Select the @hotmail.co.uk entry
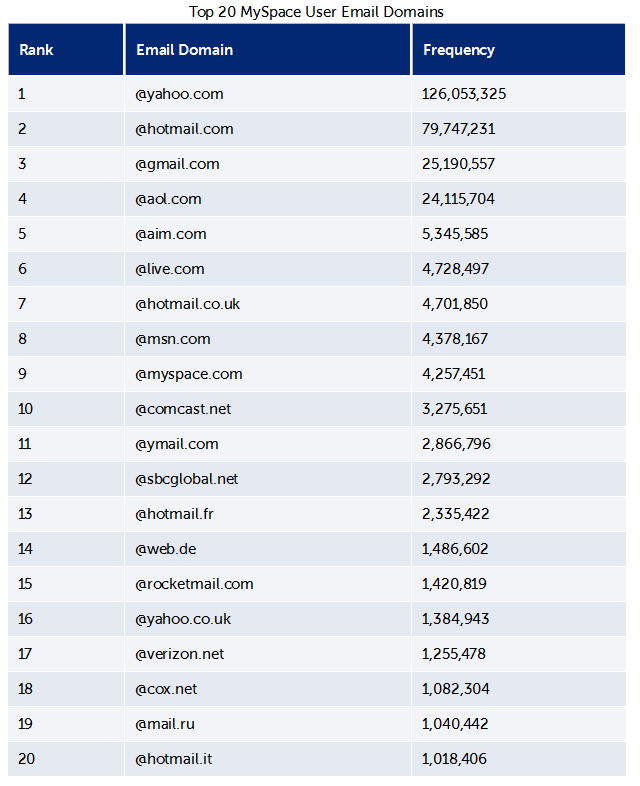 pos(188,304)
